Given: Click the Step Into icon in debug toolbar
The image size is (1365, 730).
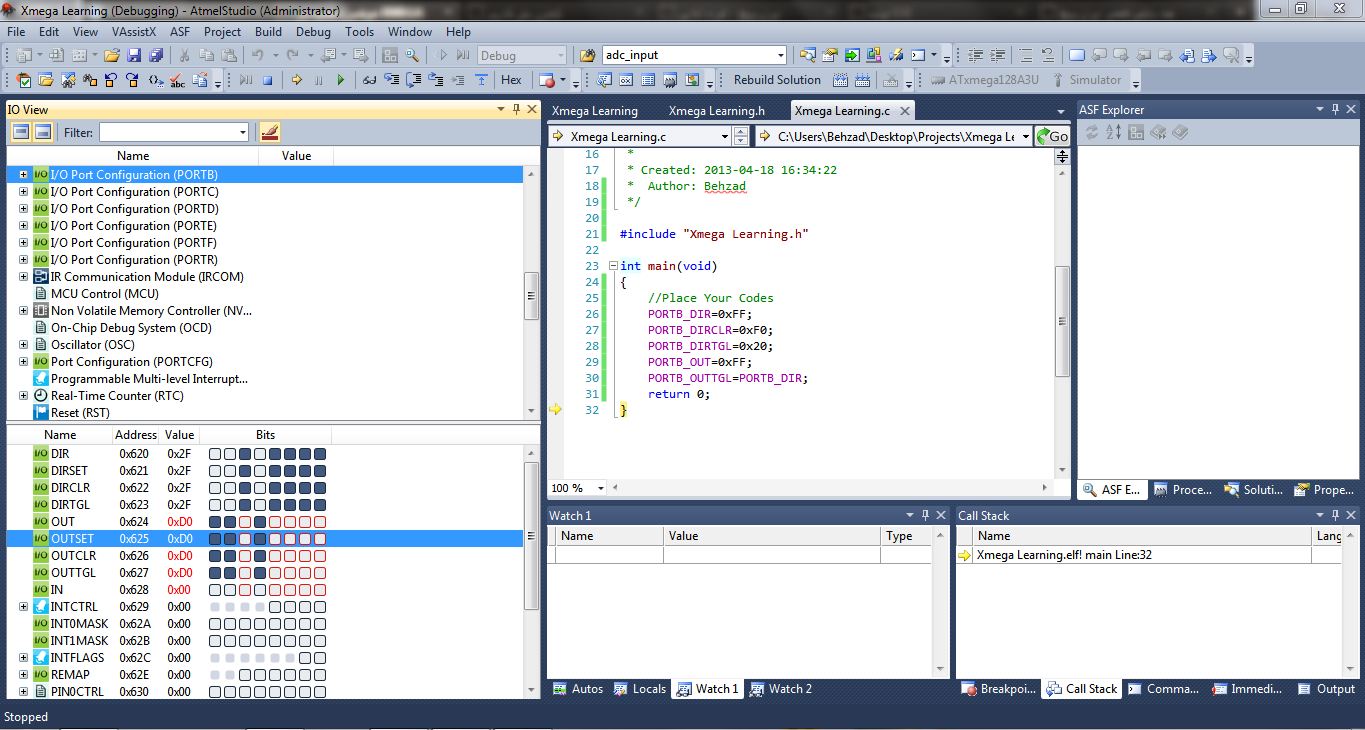Looking at the screenshot, I should (391, 80).
